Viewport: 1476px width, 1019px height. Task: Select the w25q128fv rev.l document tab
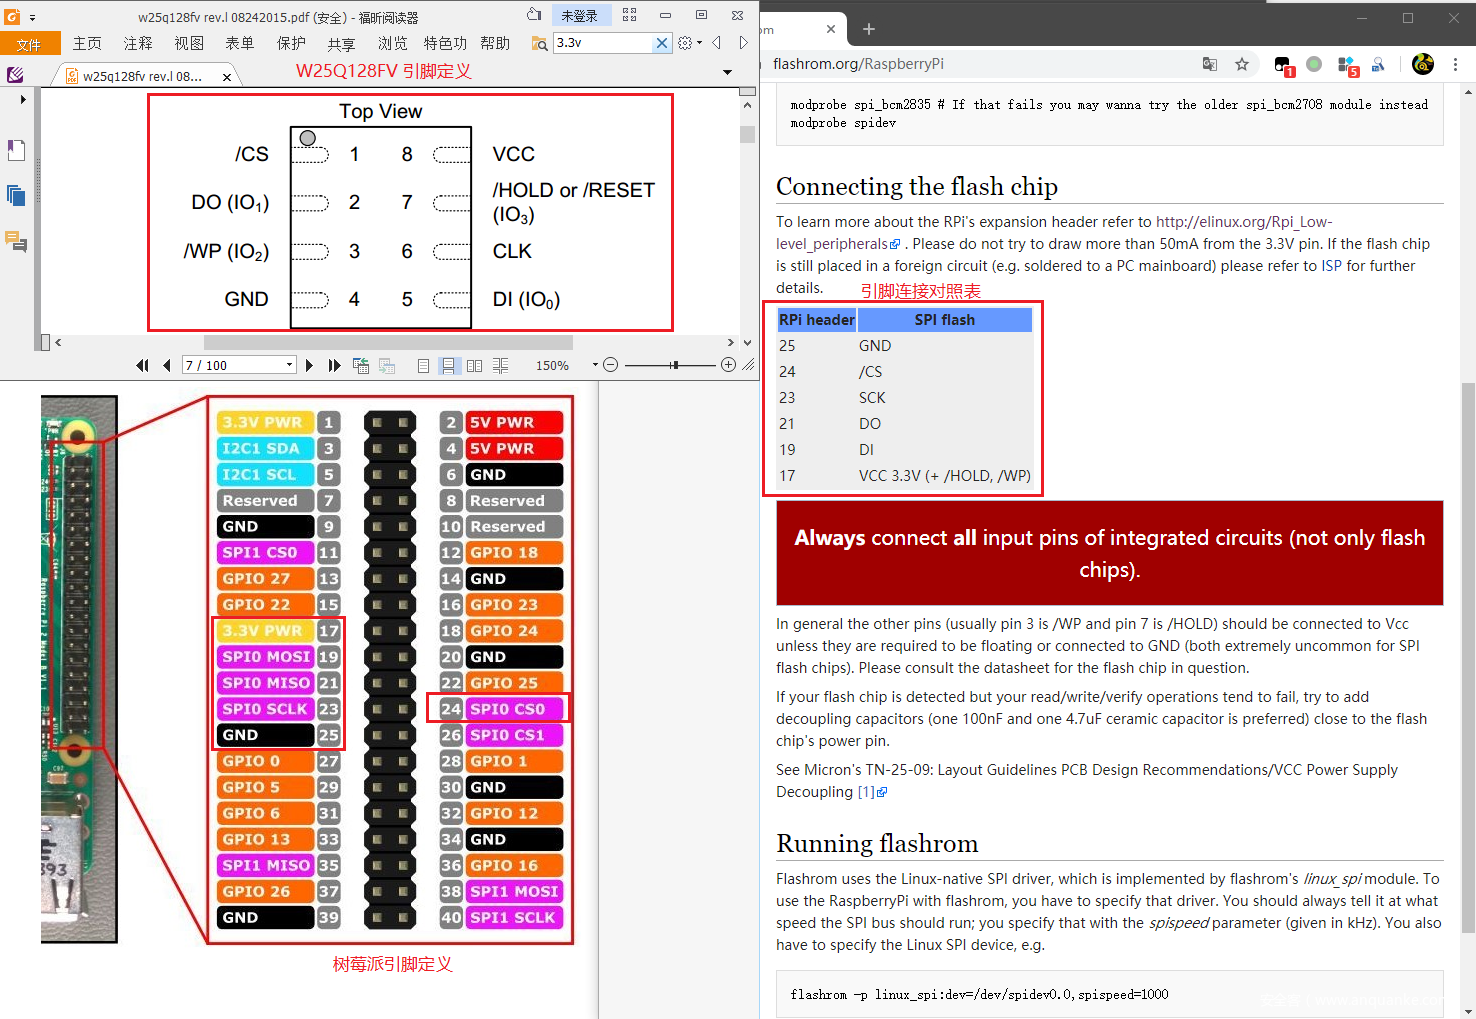click(142, 76)
